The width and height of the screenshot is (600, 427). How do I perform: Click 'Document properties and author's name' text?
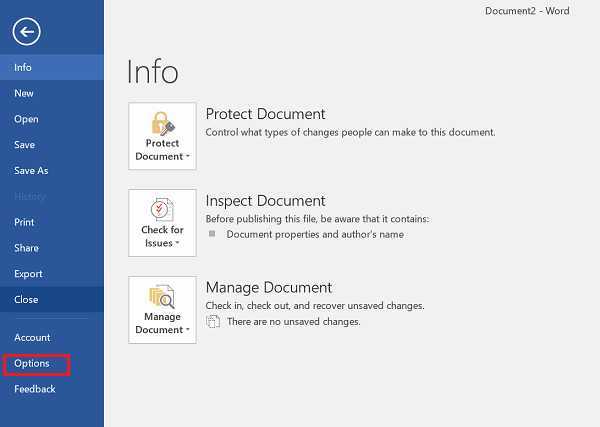[315, 234]
